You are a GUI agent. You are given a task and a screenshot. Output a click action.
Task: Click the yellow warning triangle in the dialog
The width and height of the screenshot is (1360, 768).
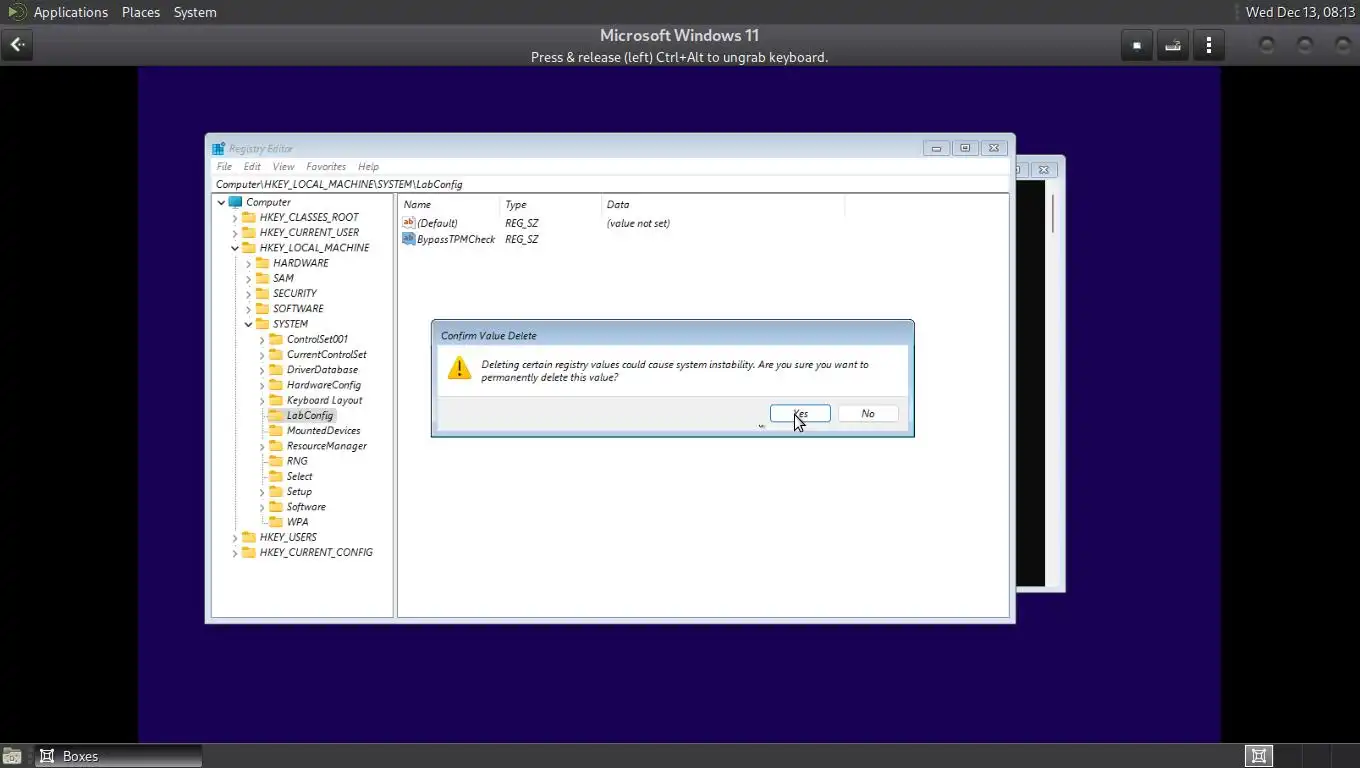[x=459, y=367]
